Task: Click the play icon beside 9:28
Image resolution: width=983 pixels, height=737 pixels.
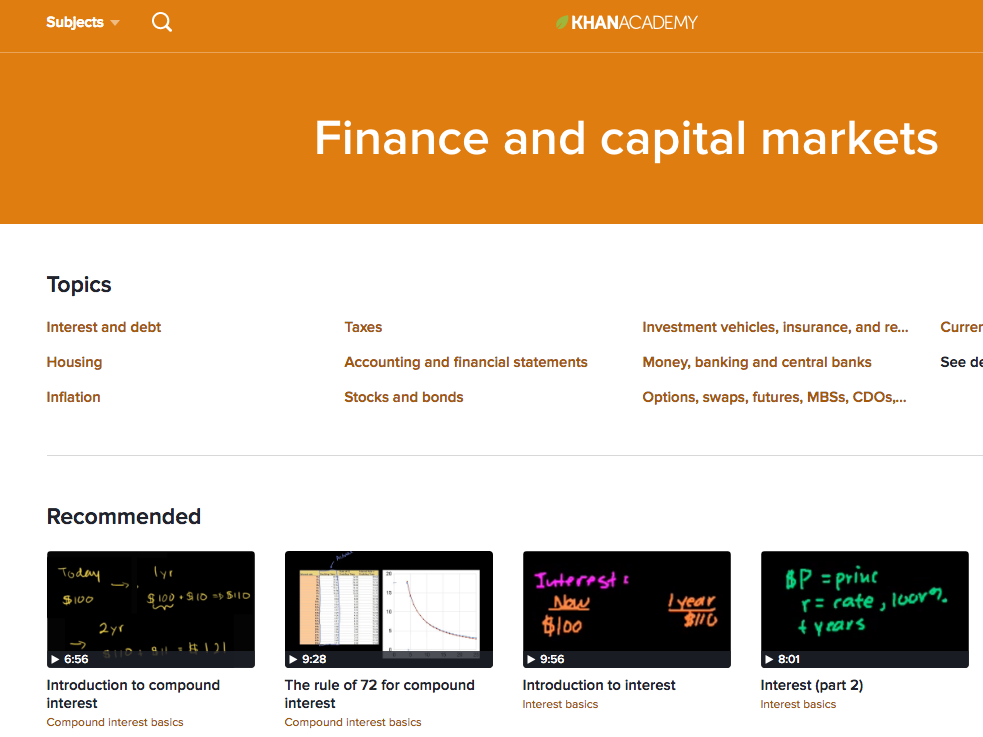Action: (293, 659)
